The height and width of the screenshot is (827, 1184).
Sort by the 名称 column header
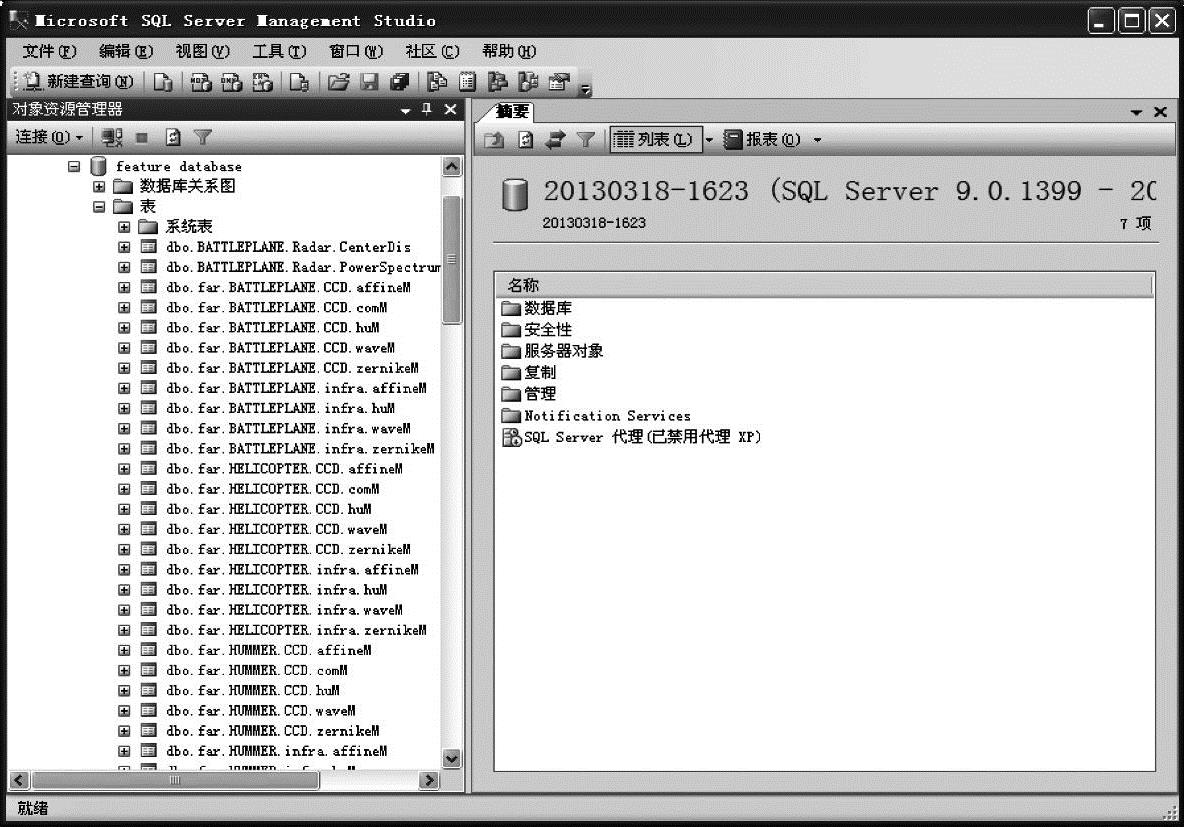pos(824,285)
